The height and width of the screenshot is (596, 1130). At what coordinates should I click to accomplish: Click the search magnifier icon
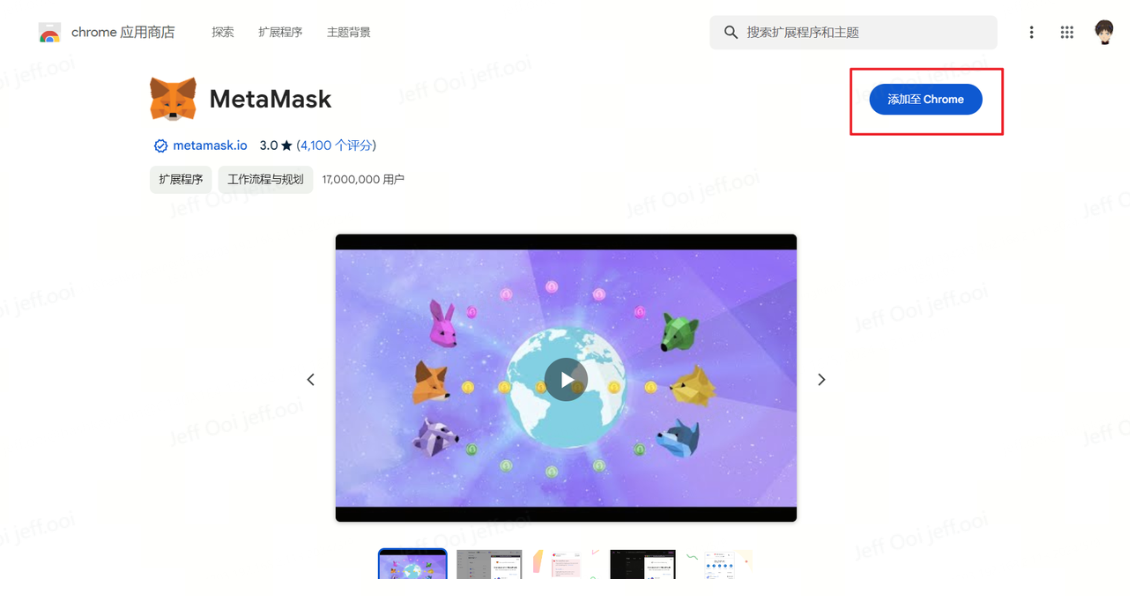click(731, 32)
